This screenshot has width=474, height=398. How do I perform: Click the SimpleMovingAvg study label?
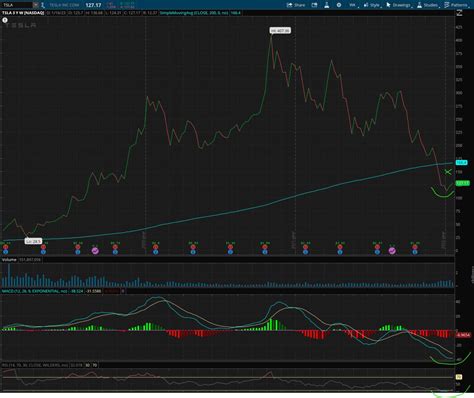(x=194, y=13)
